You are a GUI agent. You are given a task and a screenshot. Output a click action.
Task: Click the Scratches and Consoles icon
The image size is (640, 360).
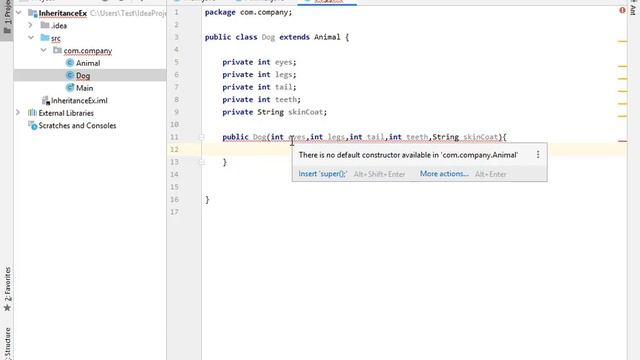33,126
